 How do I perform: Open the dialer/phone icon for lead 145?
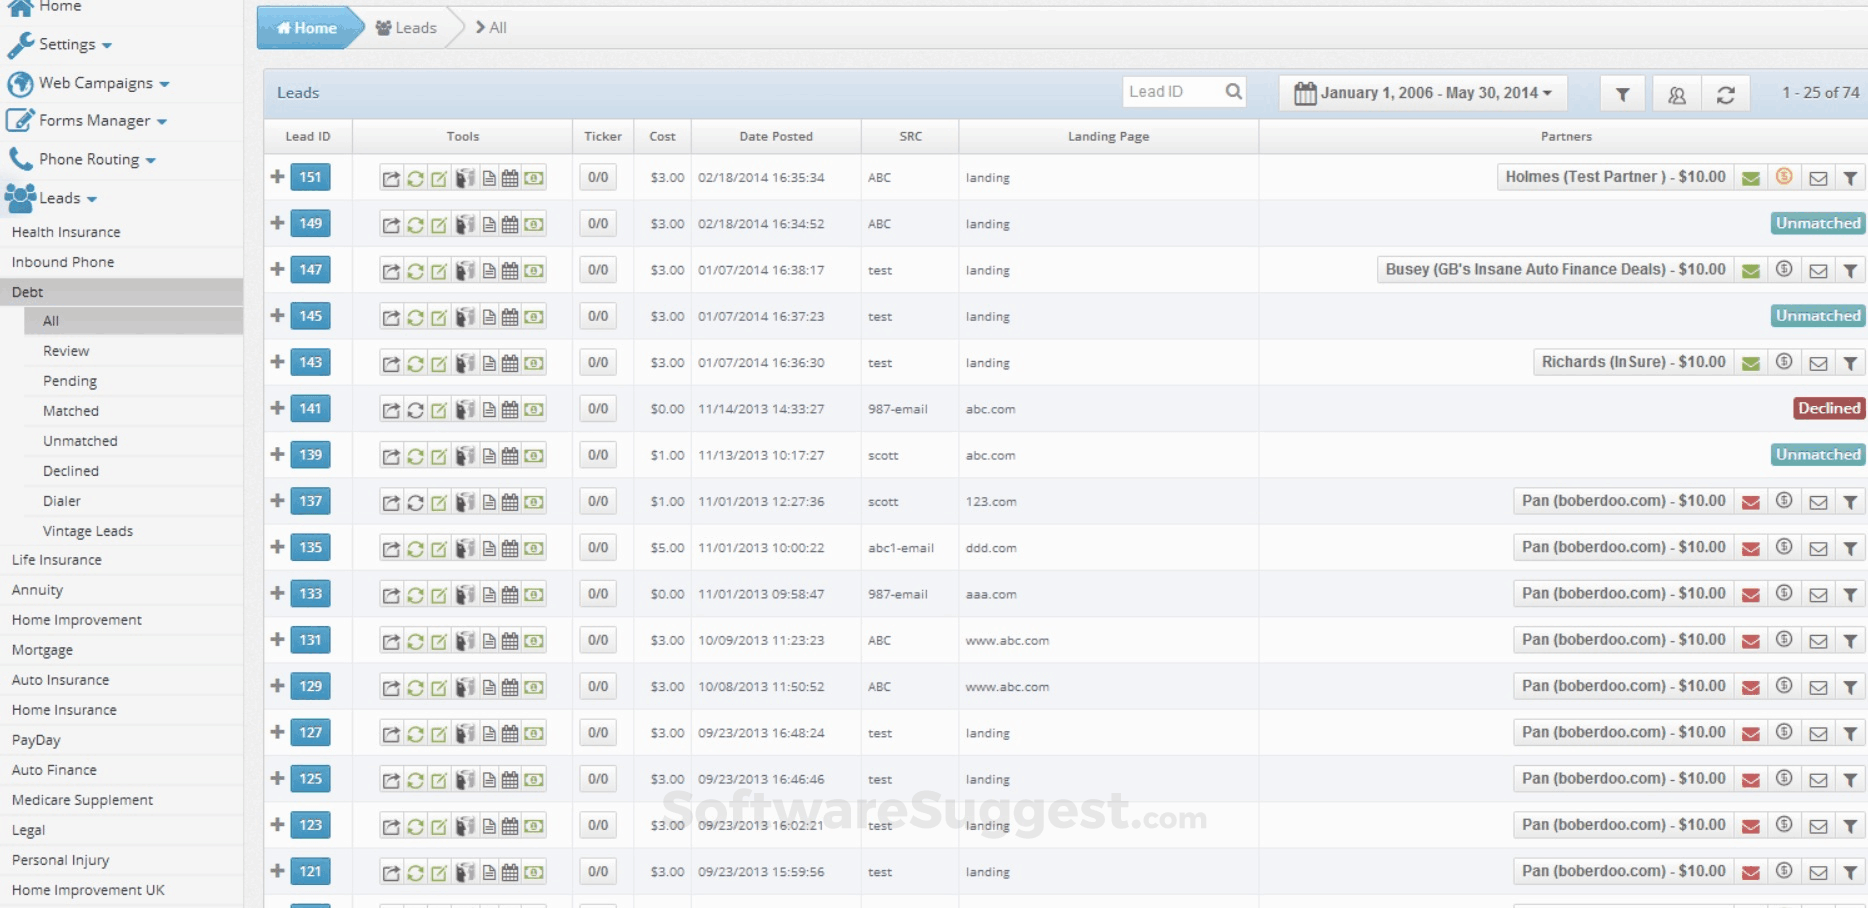tap(464, 316)
